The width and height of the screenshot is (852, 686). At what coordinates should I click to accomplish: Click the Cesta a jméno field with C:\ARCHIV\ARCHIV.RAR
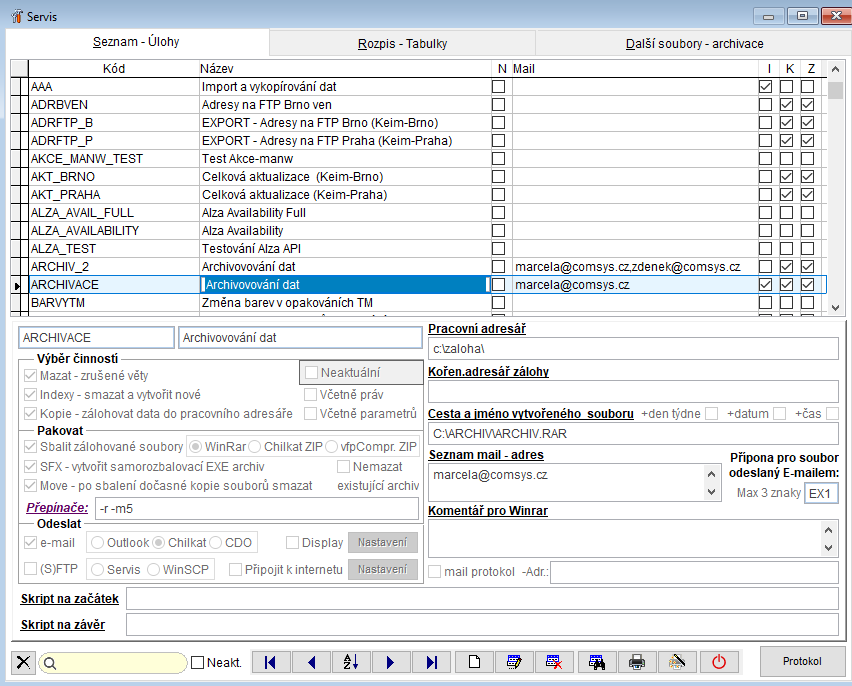click(633, 434)
